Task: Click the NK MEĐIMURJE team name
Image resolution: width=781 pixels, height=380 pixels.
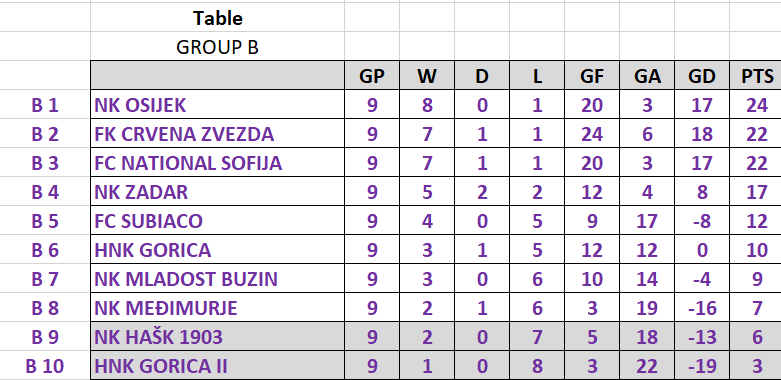Action: pyautogui.click(x=166, y=308)
